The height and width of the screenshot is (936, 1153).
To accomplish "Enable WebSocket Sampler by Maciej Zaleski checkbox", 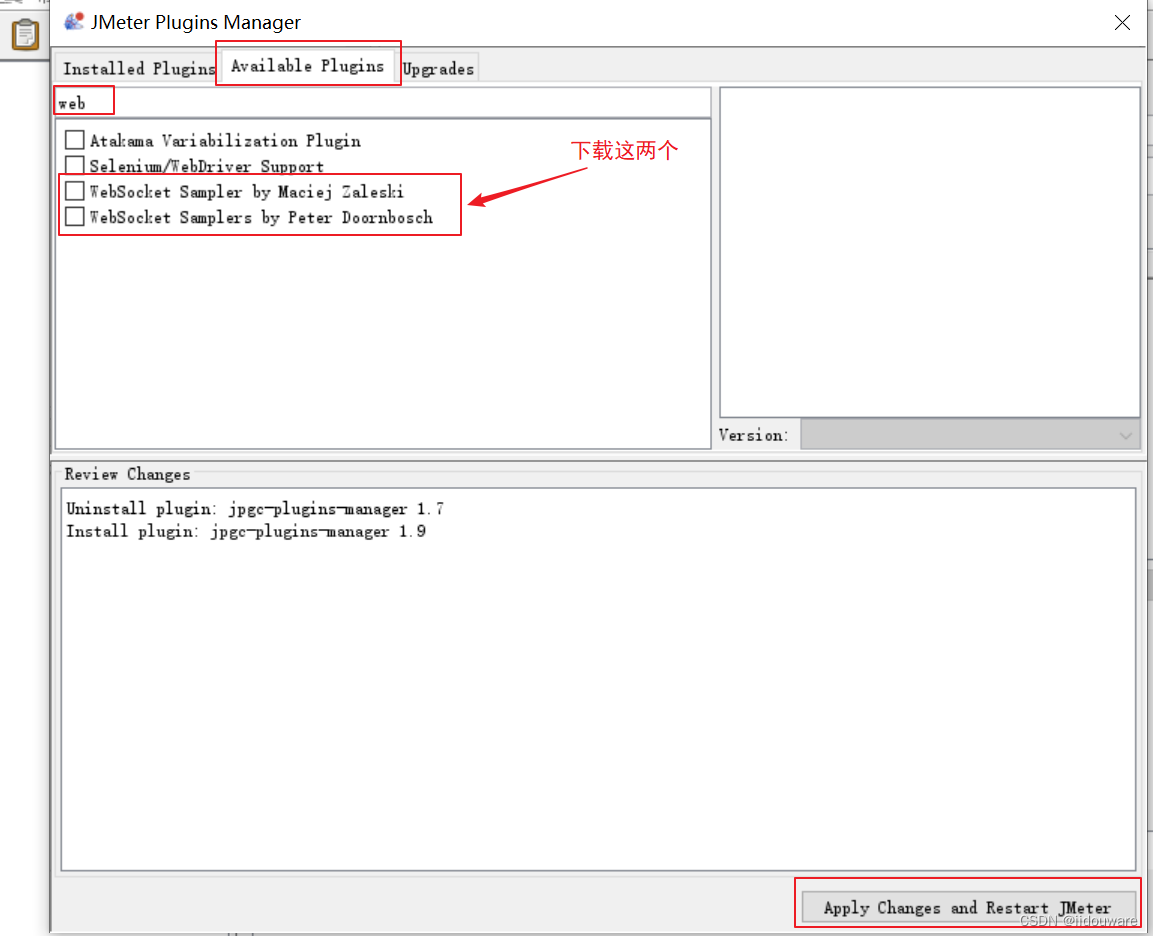I will pyautogui.click(x=75, y=191).
